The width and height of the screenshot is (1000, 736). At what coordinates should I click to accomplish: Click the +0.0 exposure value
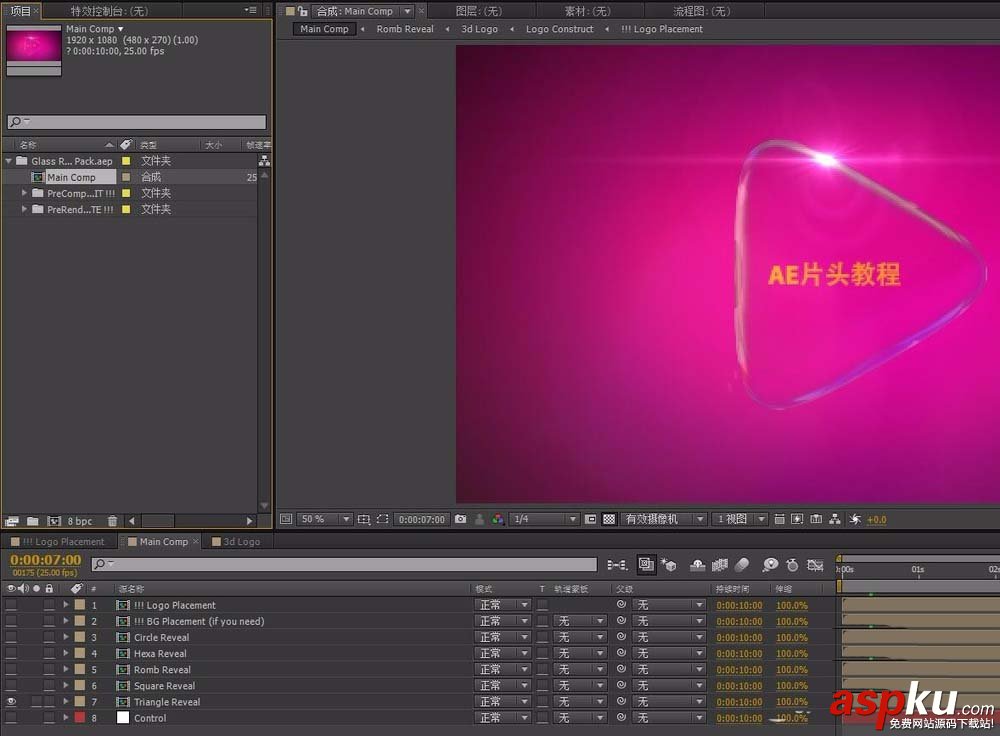[877, 519]
